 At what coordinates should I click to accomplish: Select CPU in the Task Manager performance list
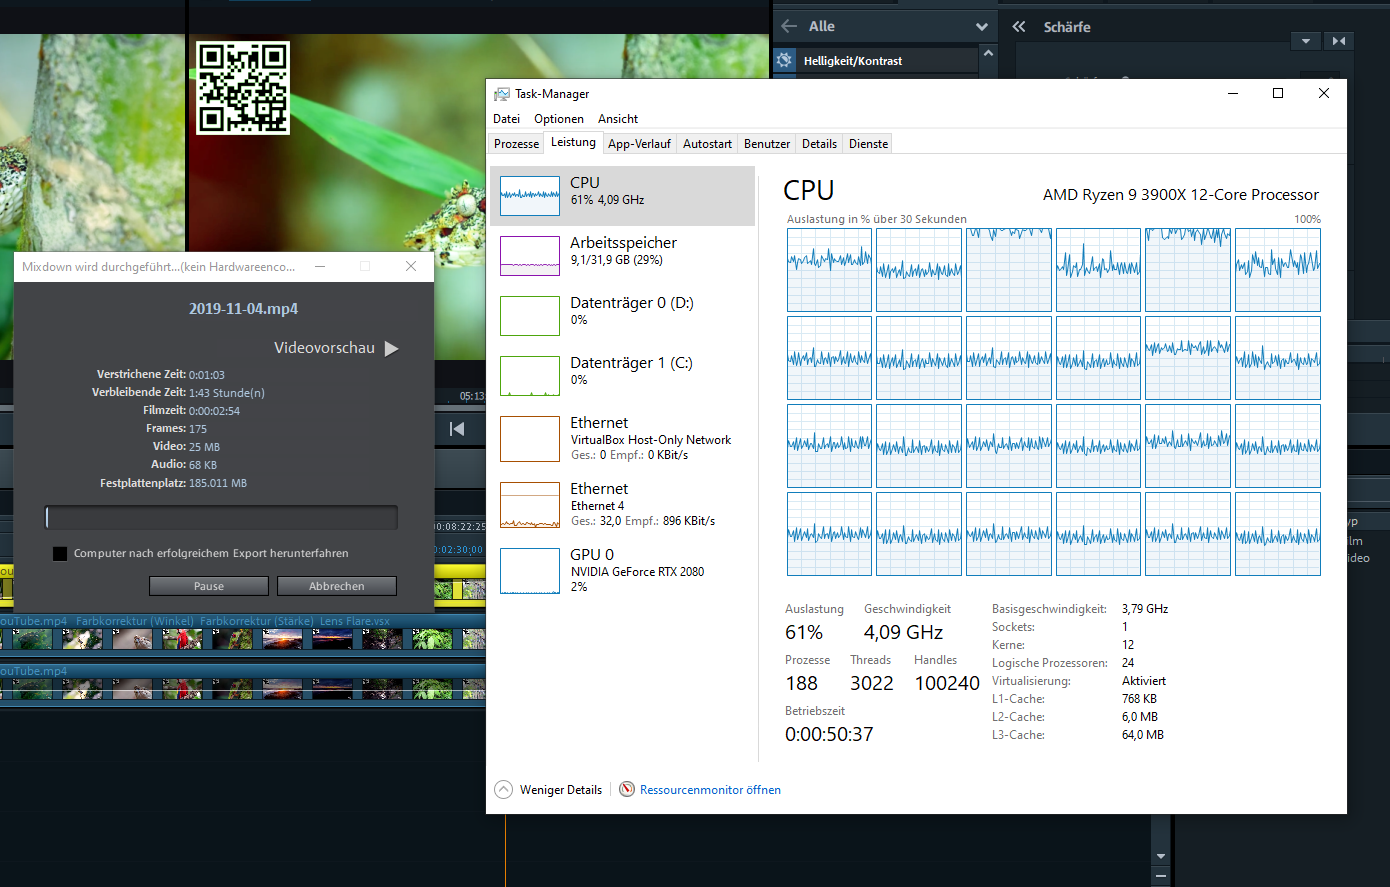coord(622,196)
